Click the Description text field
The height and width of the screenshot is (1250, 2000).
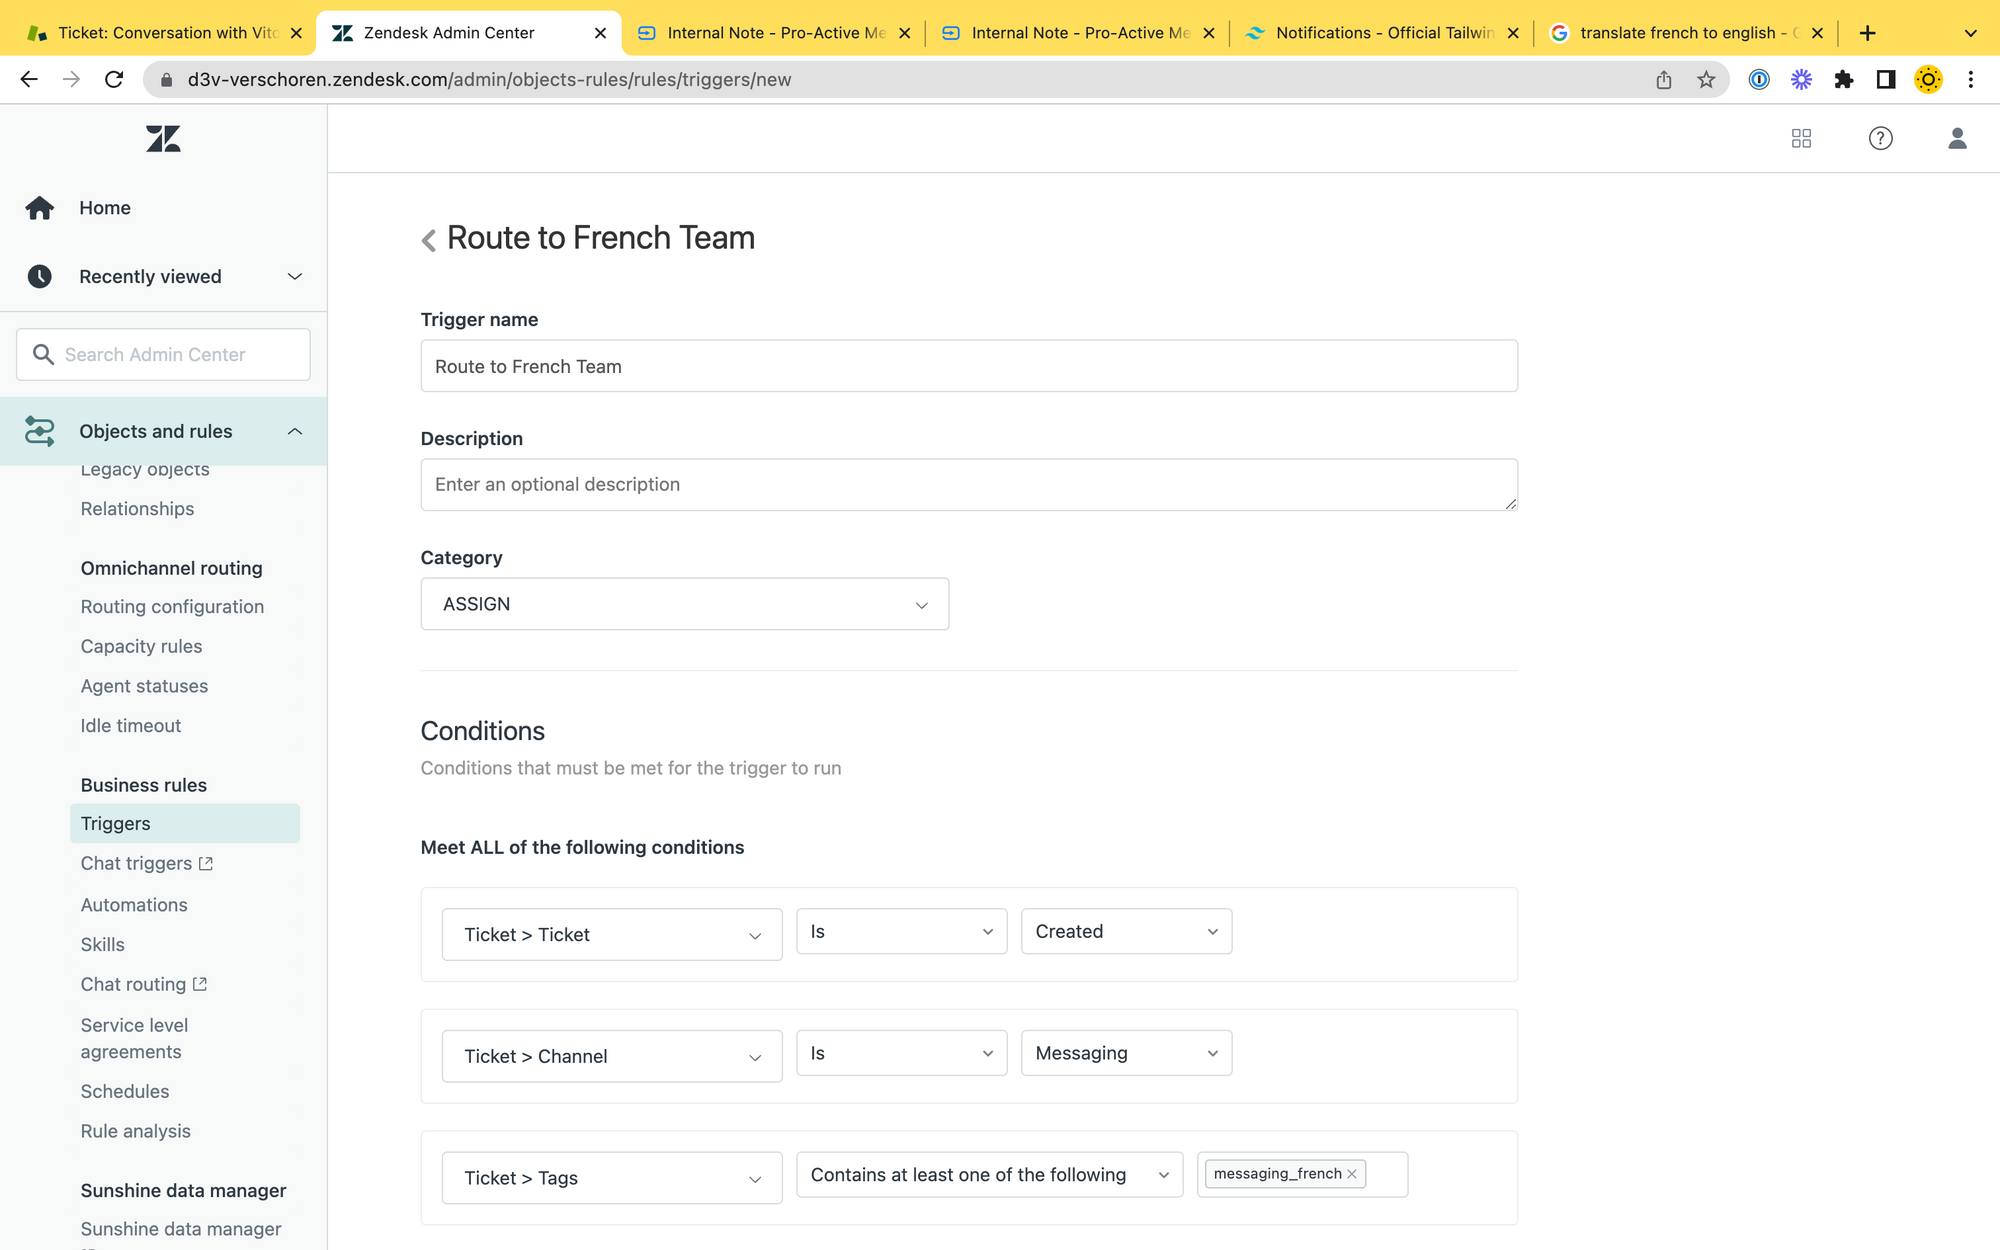[968, 485]
